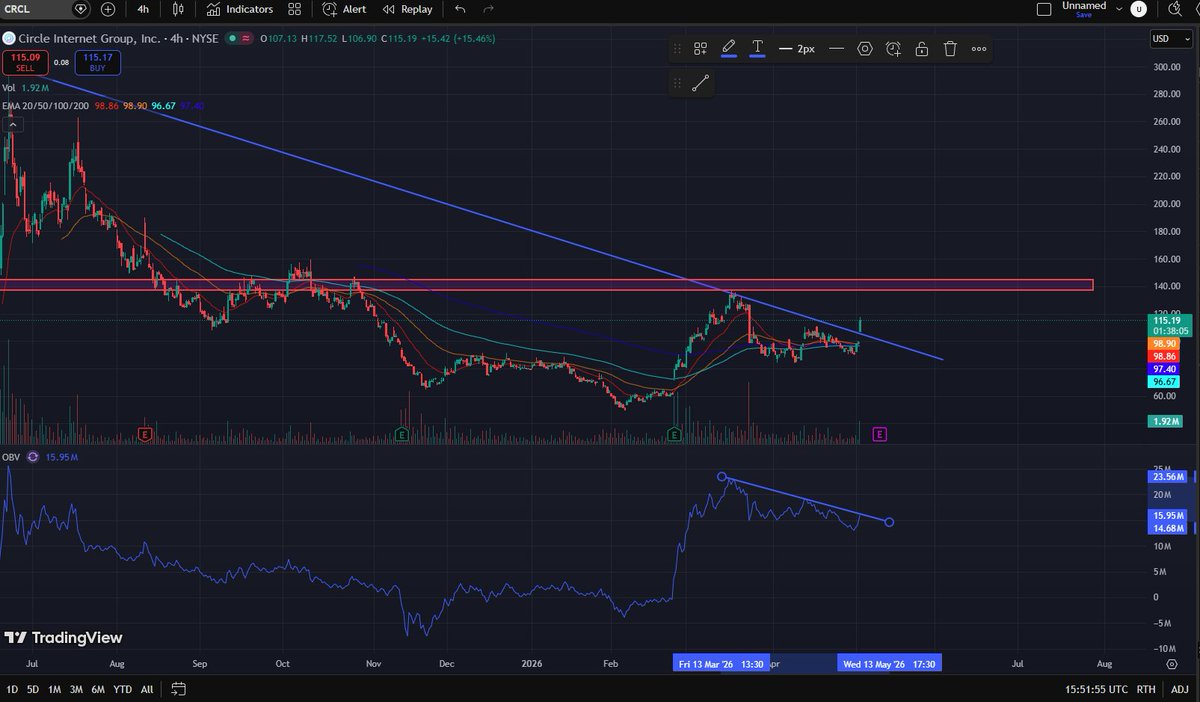Open the RTH session menu
Screen dimensions: 1200x702
coord(1148,689)
